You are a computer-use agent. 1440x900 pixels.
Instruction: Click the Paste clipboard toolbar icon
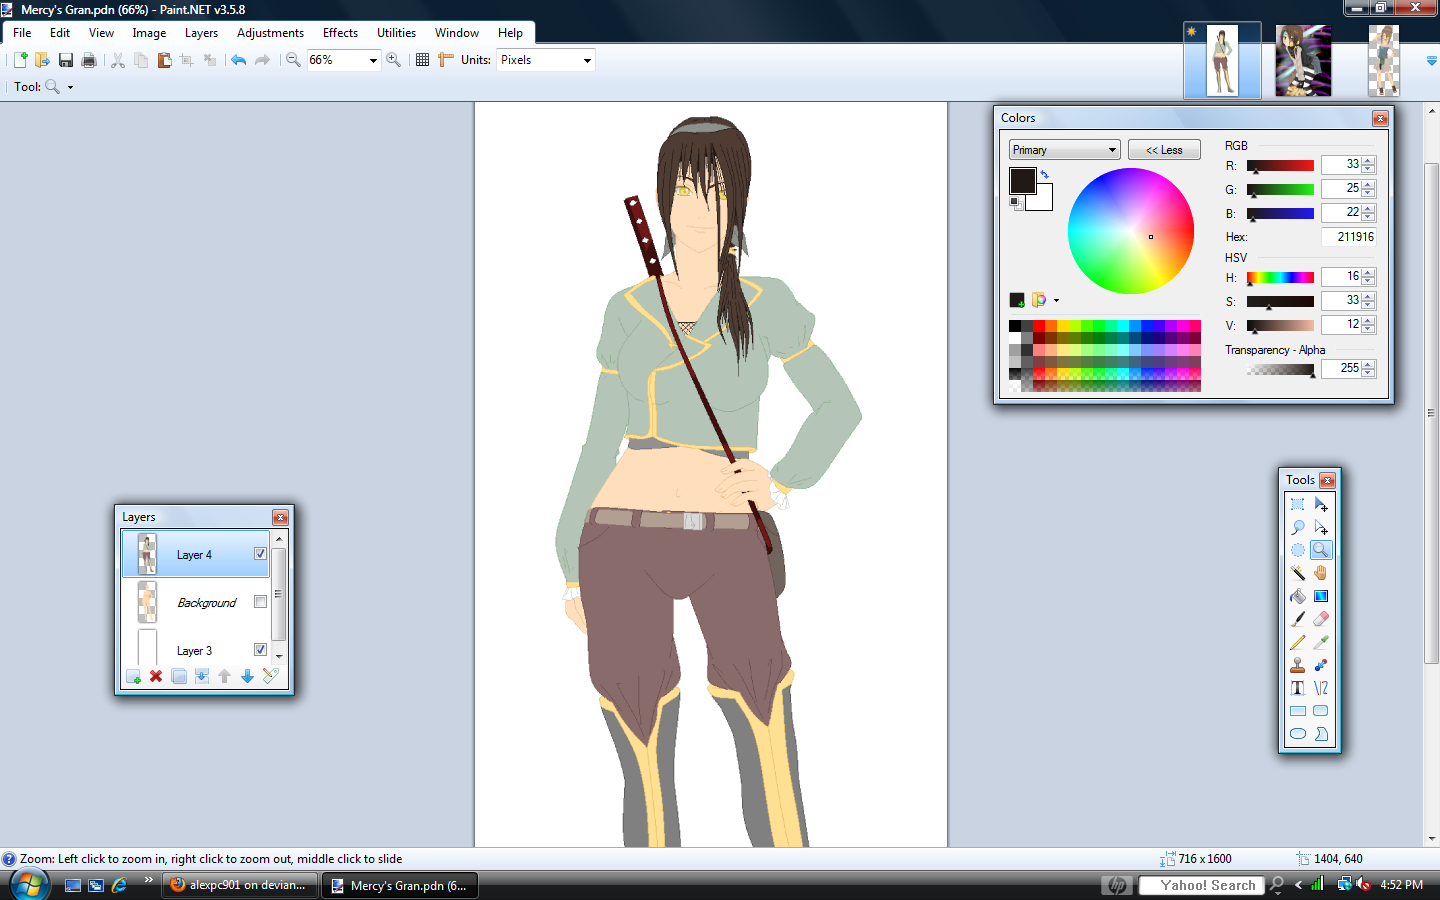tap(164, 60)
